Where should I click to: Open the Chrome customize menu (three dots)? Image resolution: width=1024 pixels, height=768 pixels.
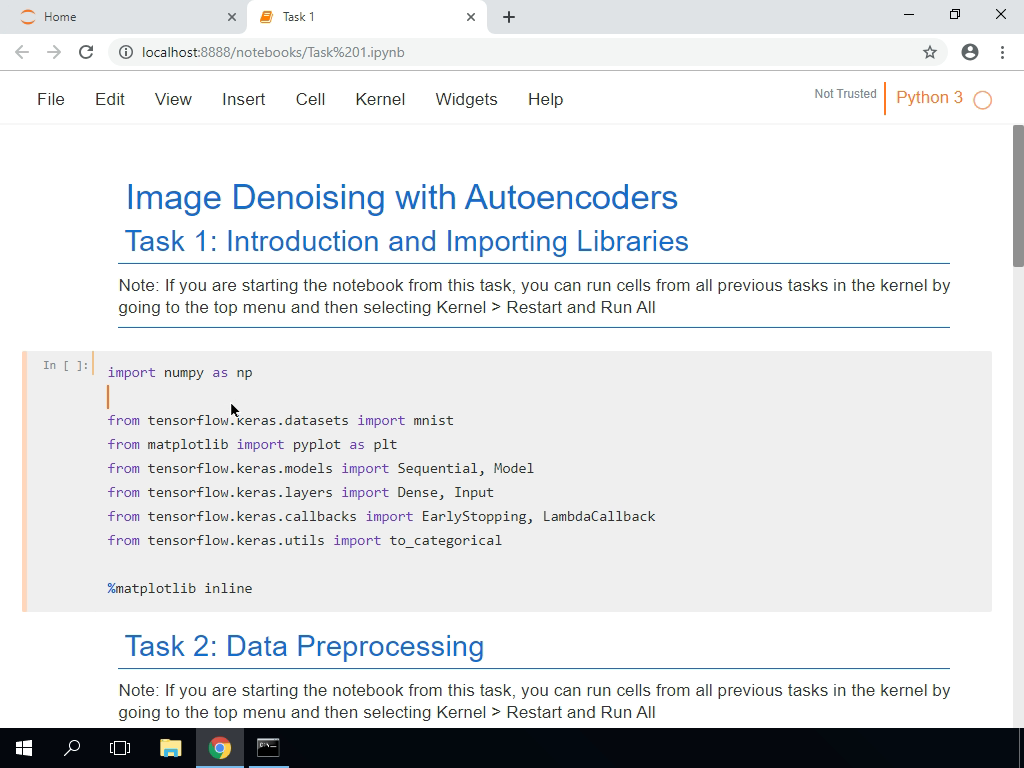[x=1003, y=52]
